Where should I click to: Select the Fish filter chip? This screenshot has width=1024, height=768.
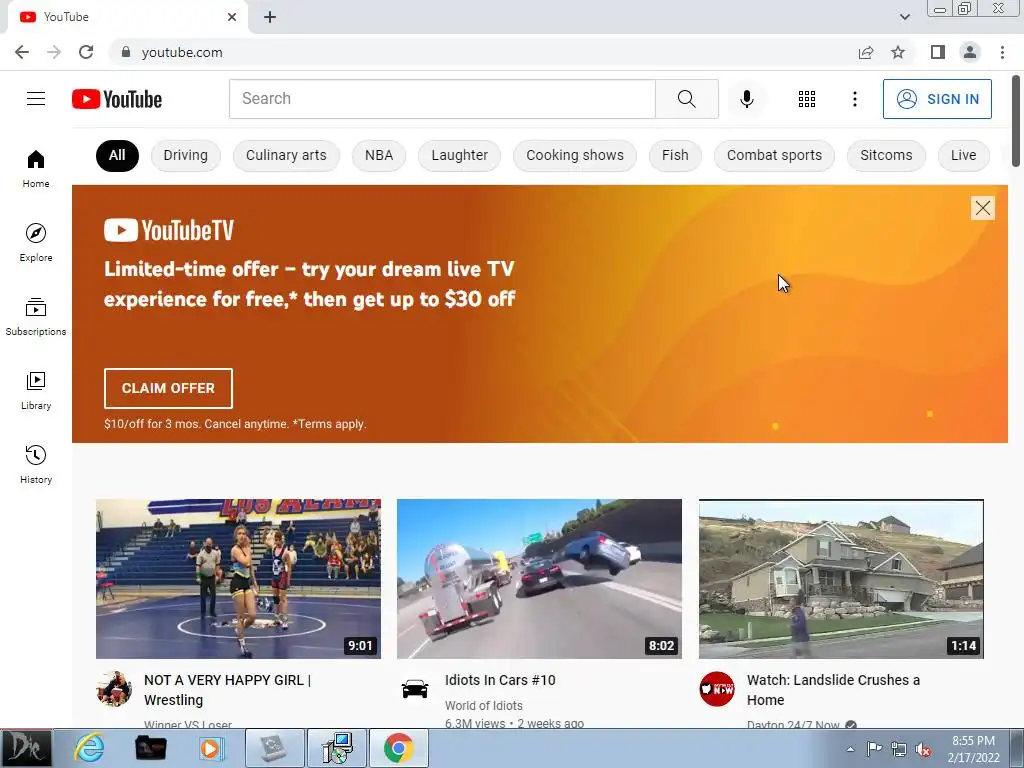pyautogui.click(x=675, y=155)
